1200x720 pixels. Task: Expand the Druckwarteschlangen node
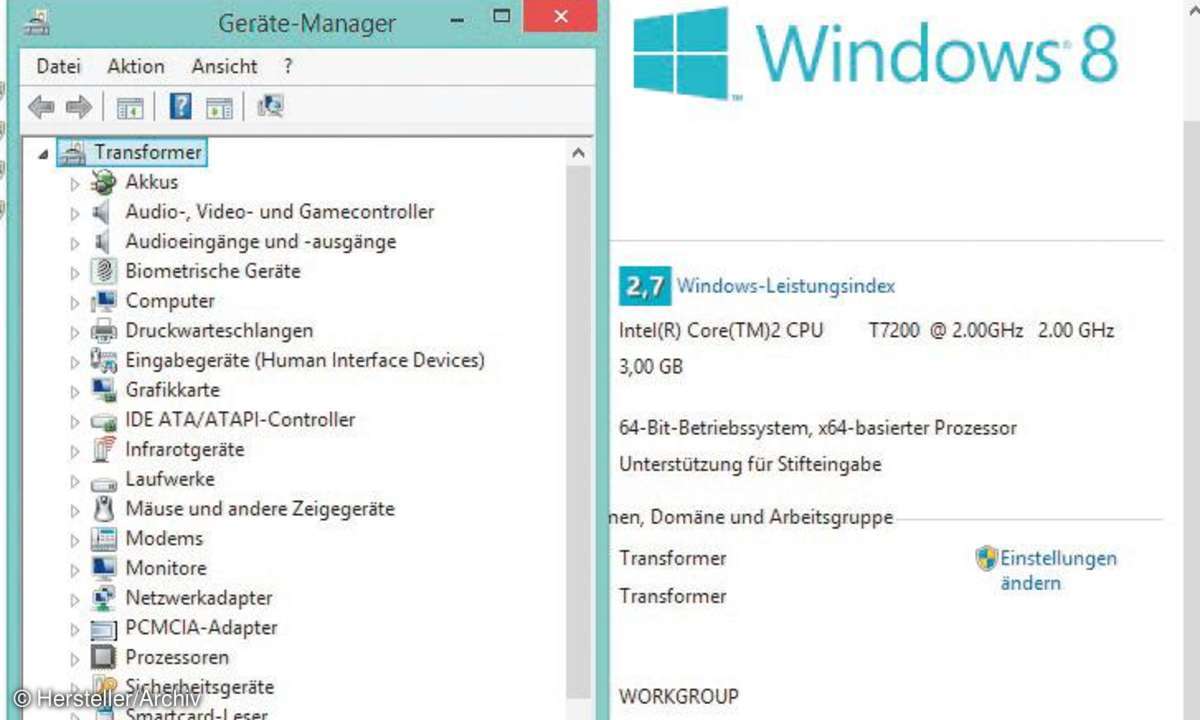tap(75, 332)
